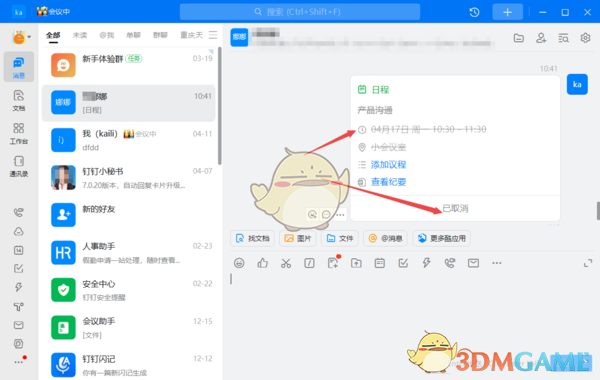Open the 人事助手 conversation

tap(129, 253)
